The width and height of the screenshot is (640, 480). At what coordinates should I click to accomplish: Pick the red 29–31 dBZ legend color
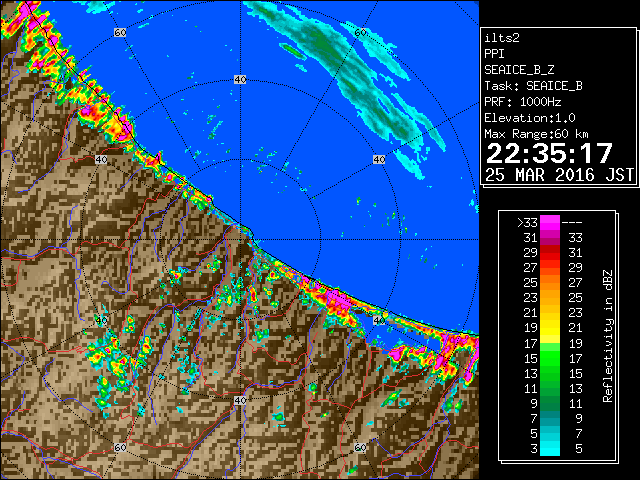click(x=550, y=253)
